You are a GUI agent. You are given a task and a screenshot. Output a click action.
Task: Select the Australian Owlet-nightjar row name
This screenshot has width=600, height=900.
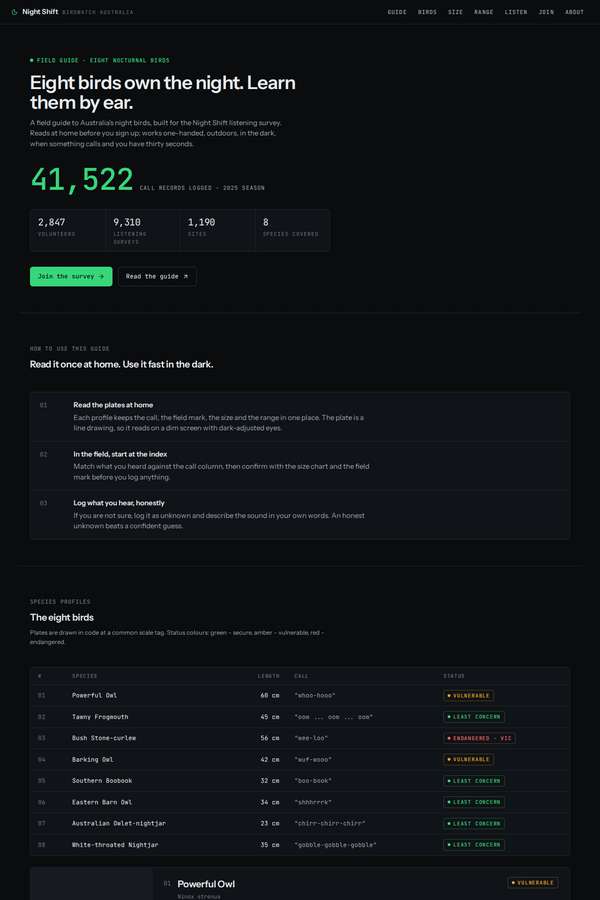119,823
